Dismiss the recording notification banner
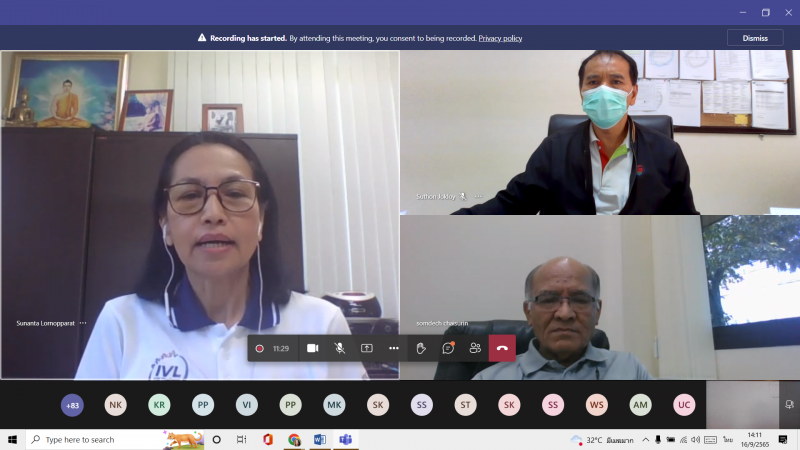 click(x=755, y=38)
